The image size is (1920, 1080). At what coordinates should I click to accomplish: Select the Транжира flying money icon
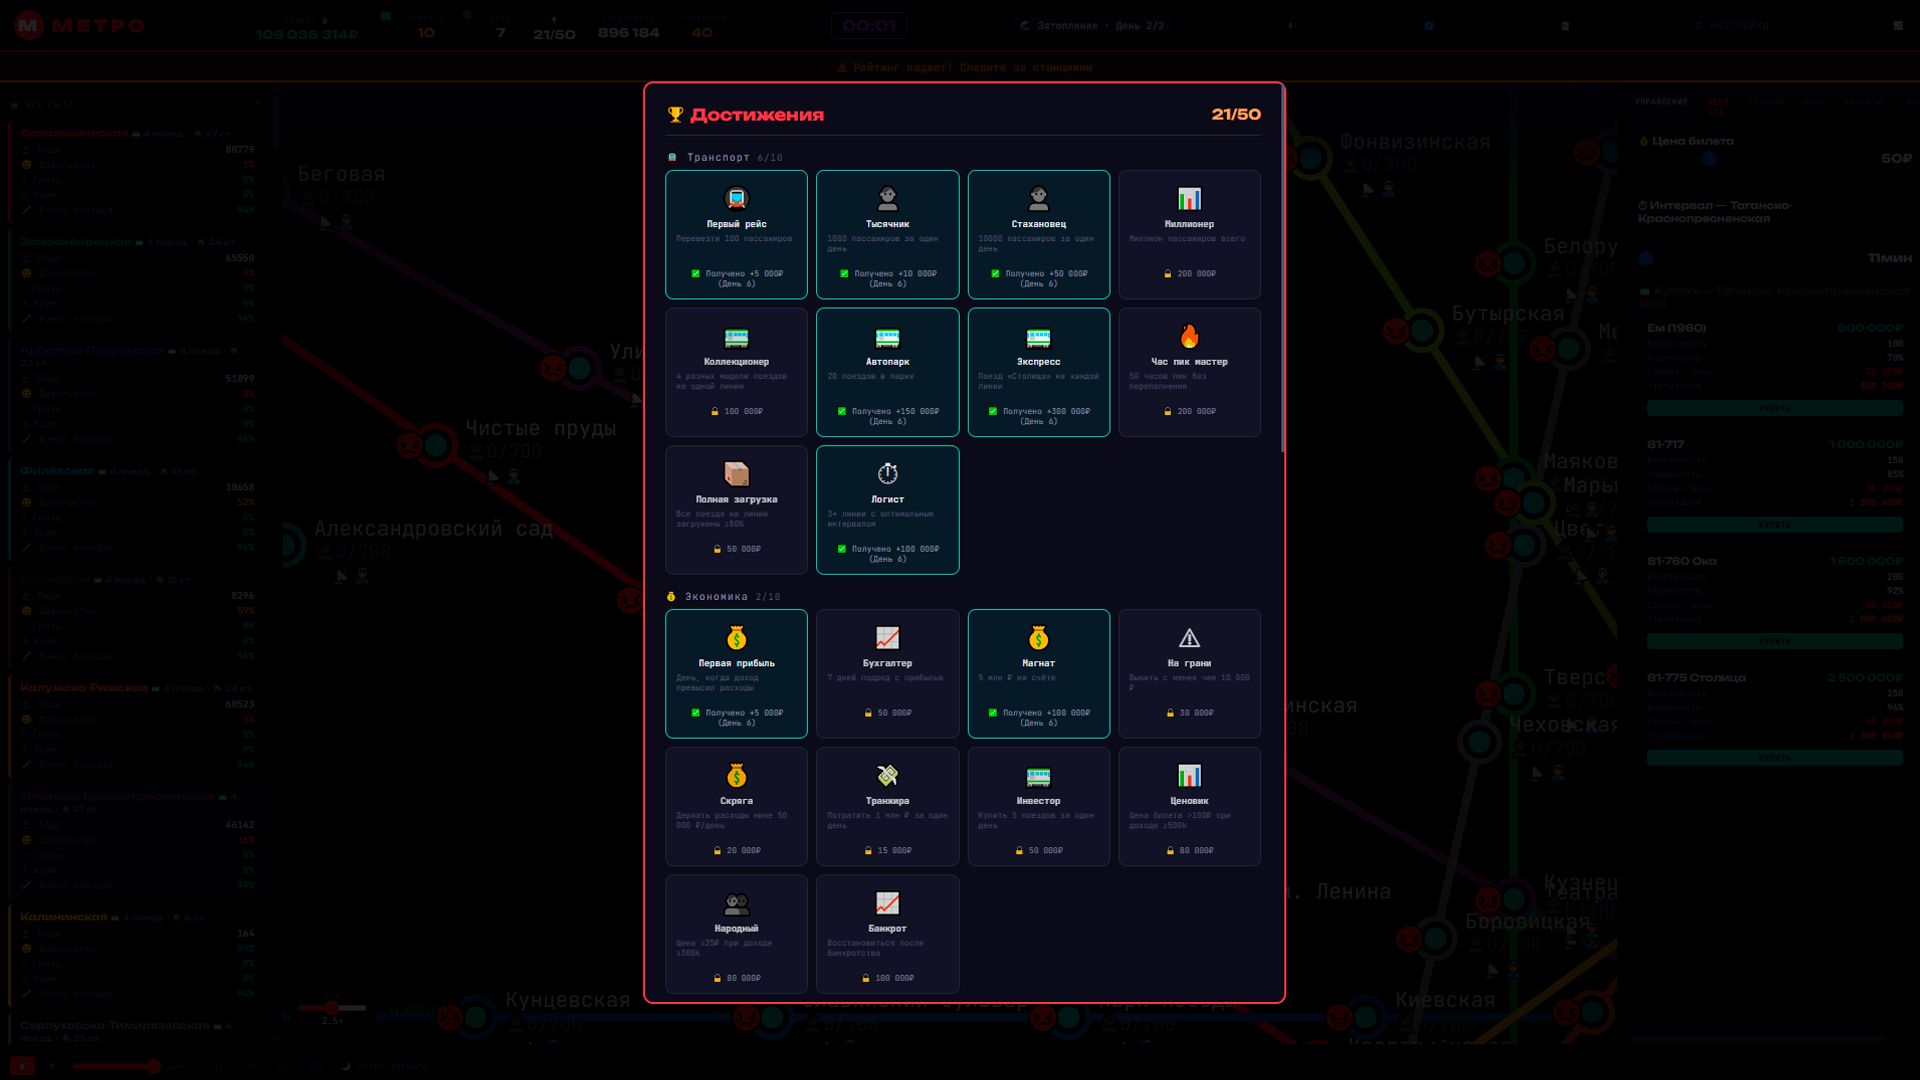click(887, 775)
